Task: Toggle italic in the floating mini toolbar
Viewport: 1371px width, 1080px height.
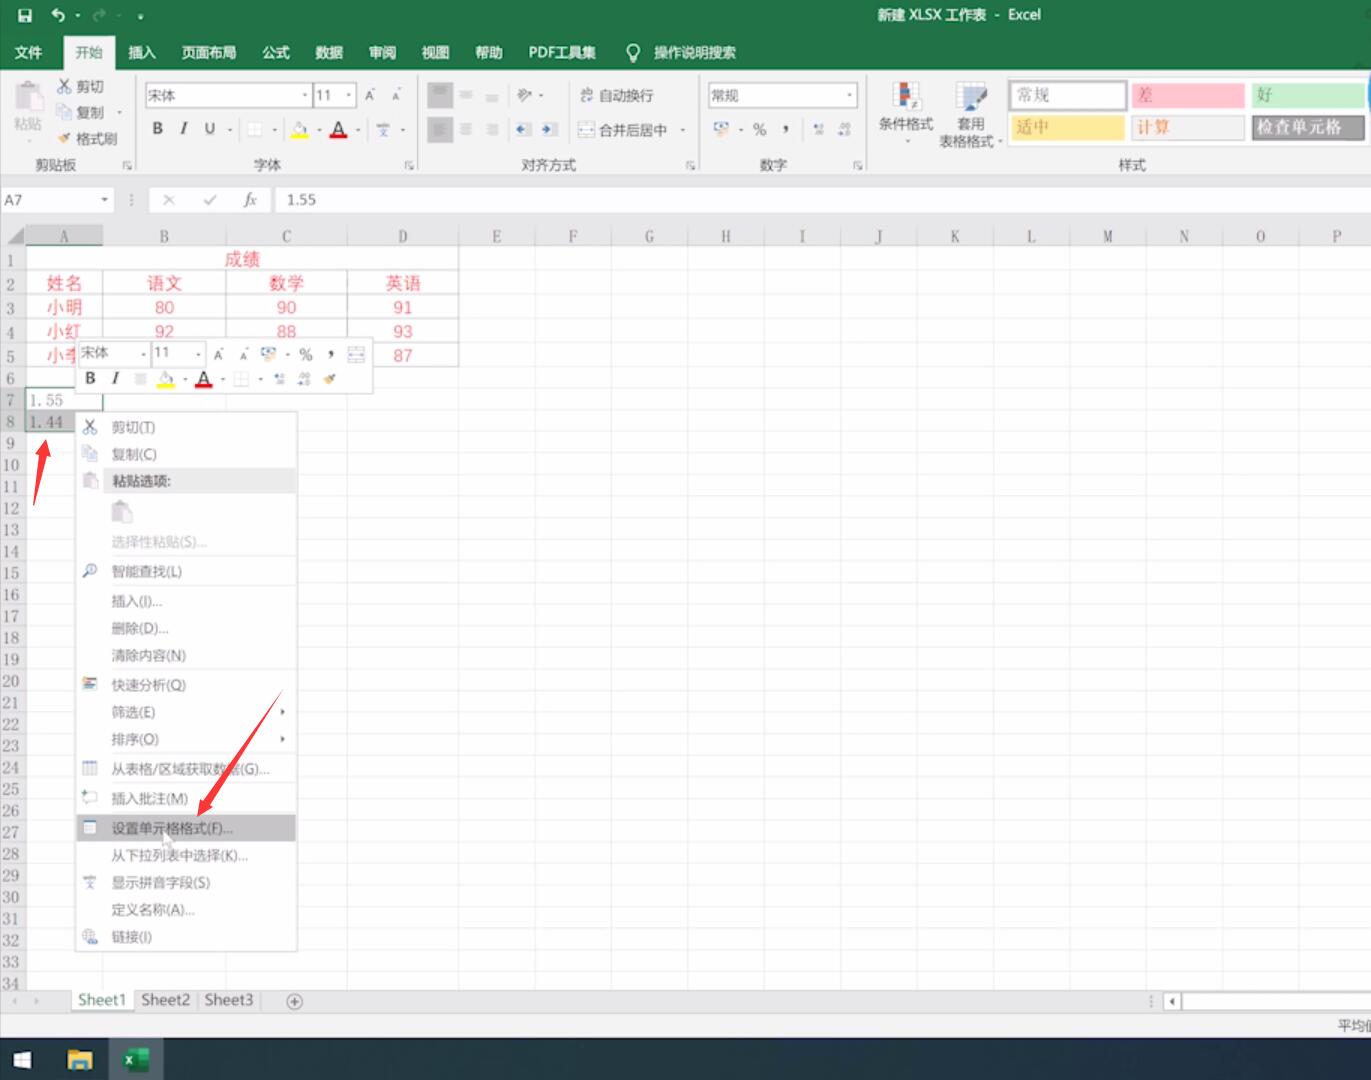Action: click(115, 378)
